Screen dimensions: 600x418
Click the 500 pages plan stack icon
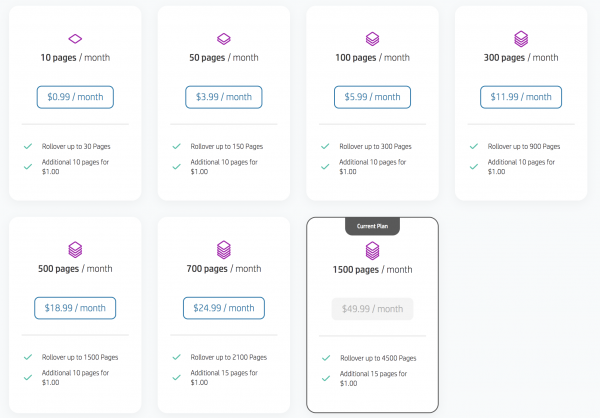[x=75, y=250]
